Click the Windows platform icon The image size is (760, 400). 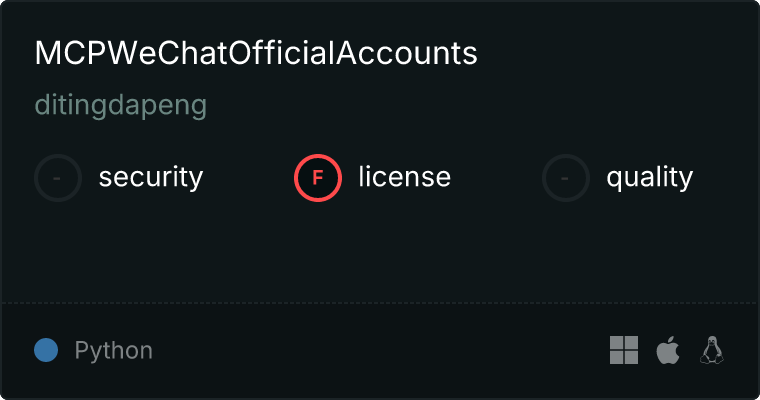click(x=624, y=350)
